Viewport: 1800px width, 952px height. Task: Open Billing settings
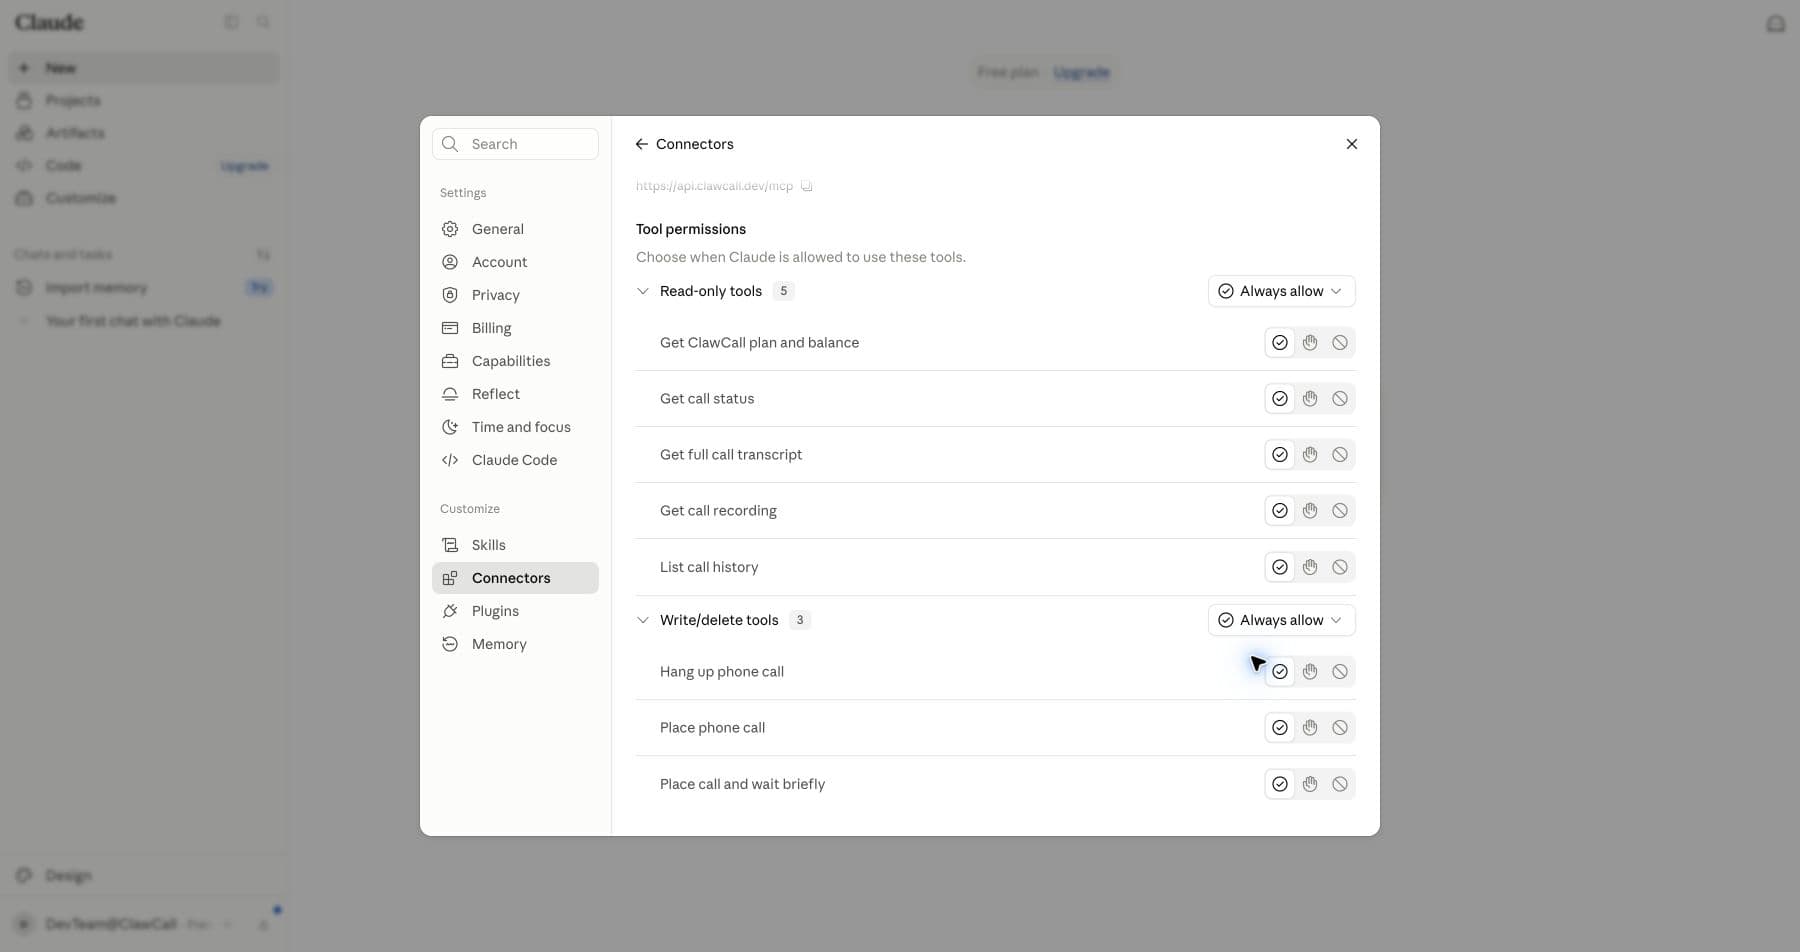515,328
